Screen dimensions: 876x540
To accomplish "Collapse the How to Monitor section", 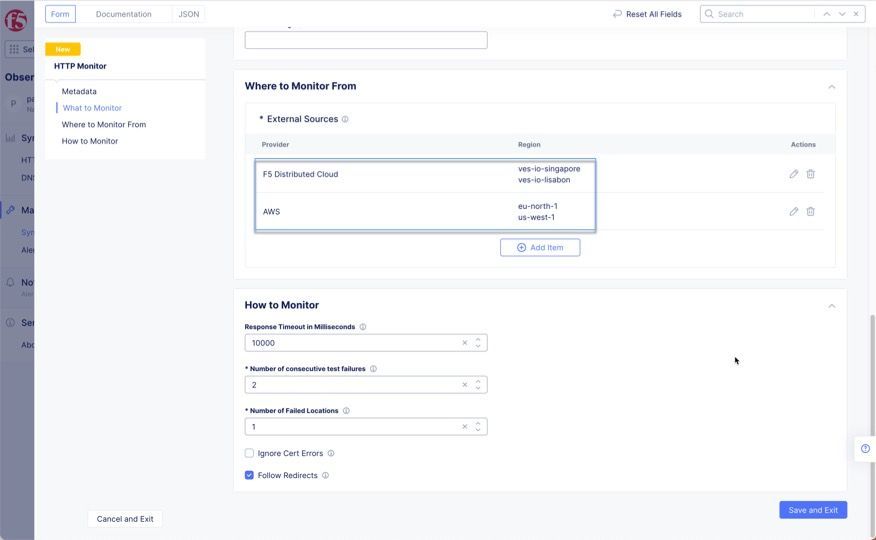I will (831, 306).
